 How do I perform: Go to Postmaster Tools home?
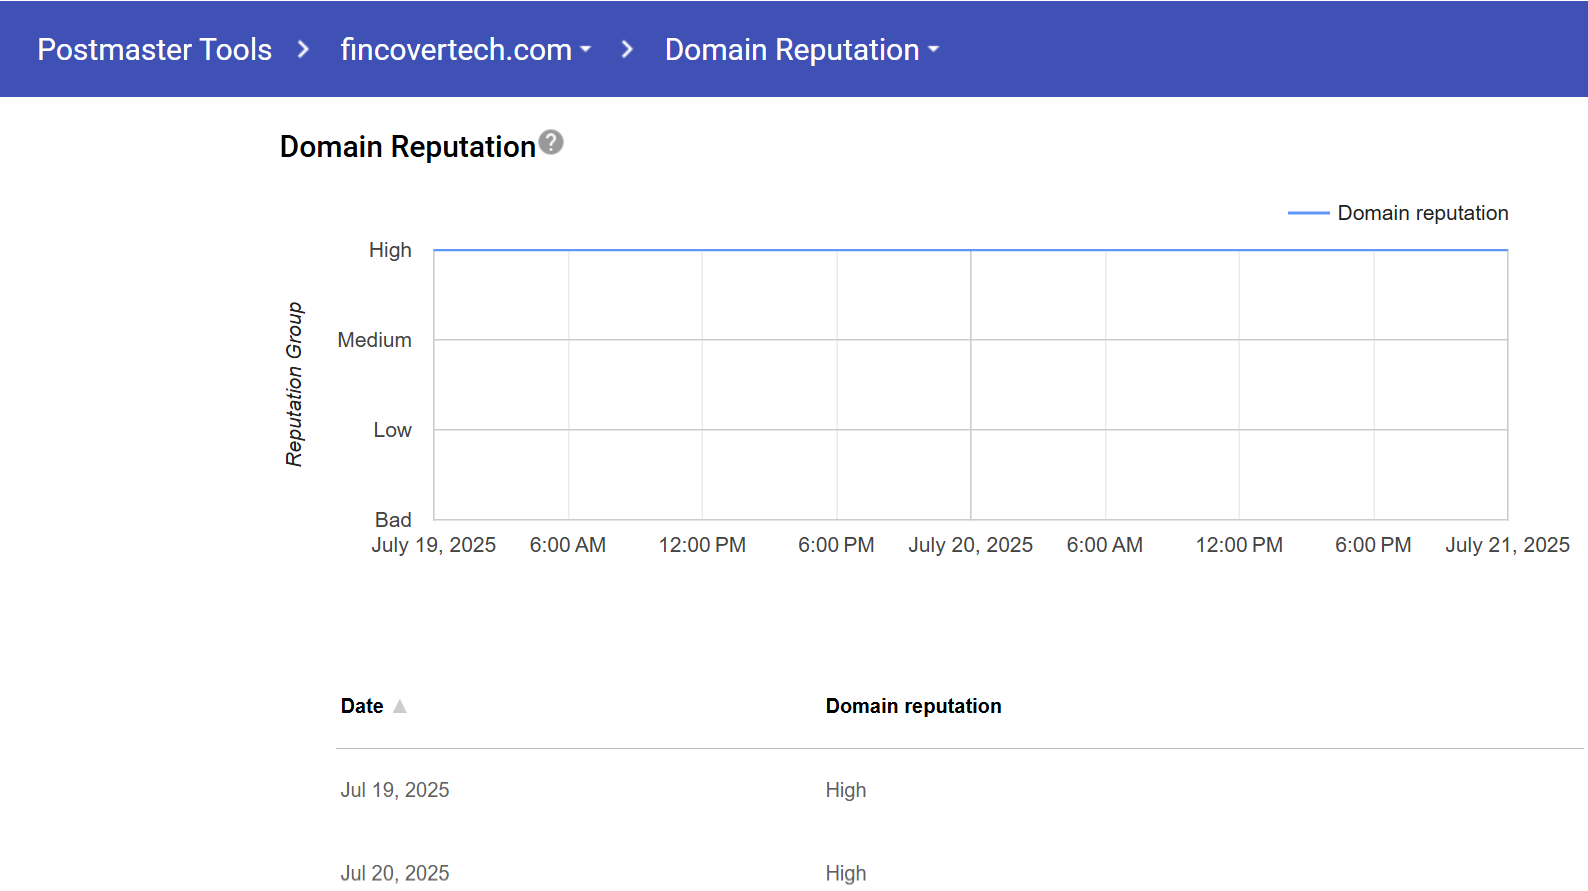154,49
